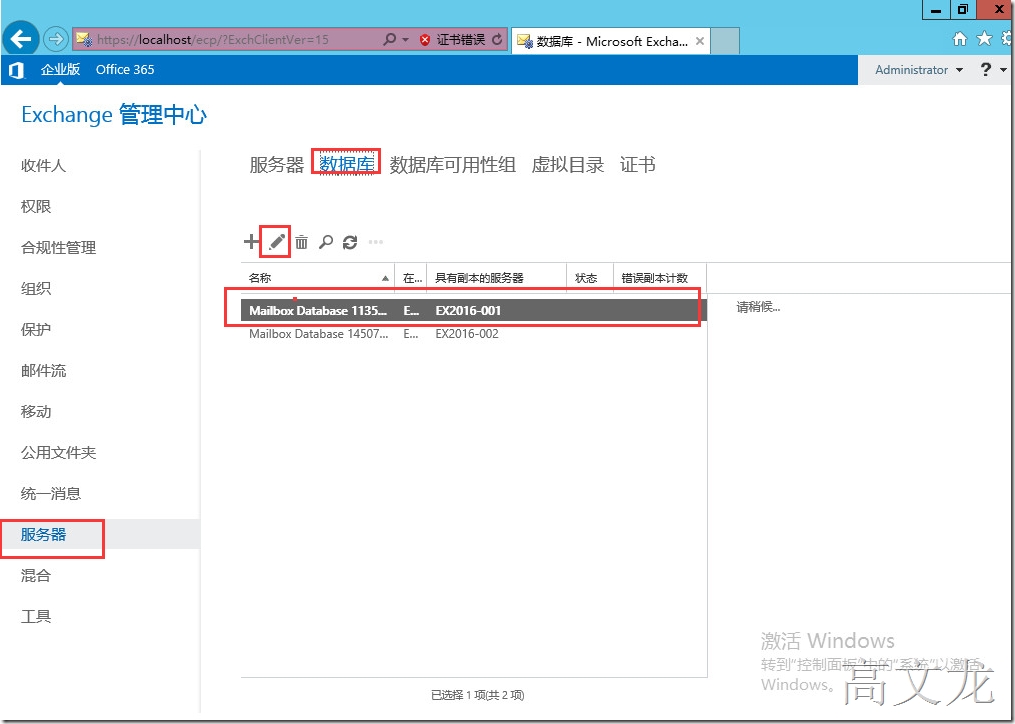Click the page refresh icon in address bar
This screenshot has height=724, width=1015.
coord(497,40)
